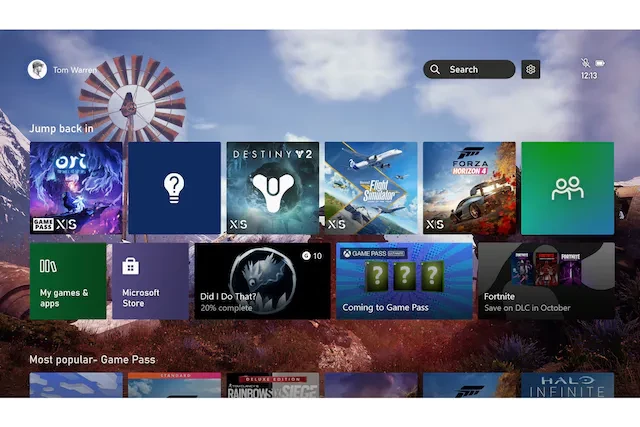This screenshot has height=427, width=640.
Task: Click the 20% complete achievement progress text
Action: (226, 308)
